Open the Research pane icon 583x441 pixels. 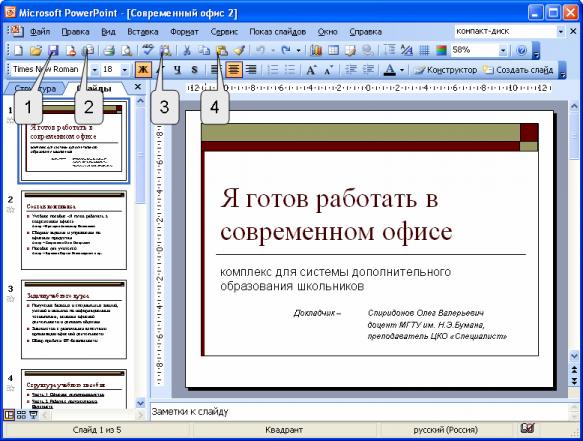[165, 50]
